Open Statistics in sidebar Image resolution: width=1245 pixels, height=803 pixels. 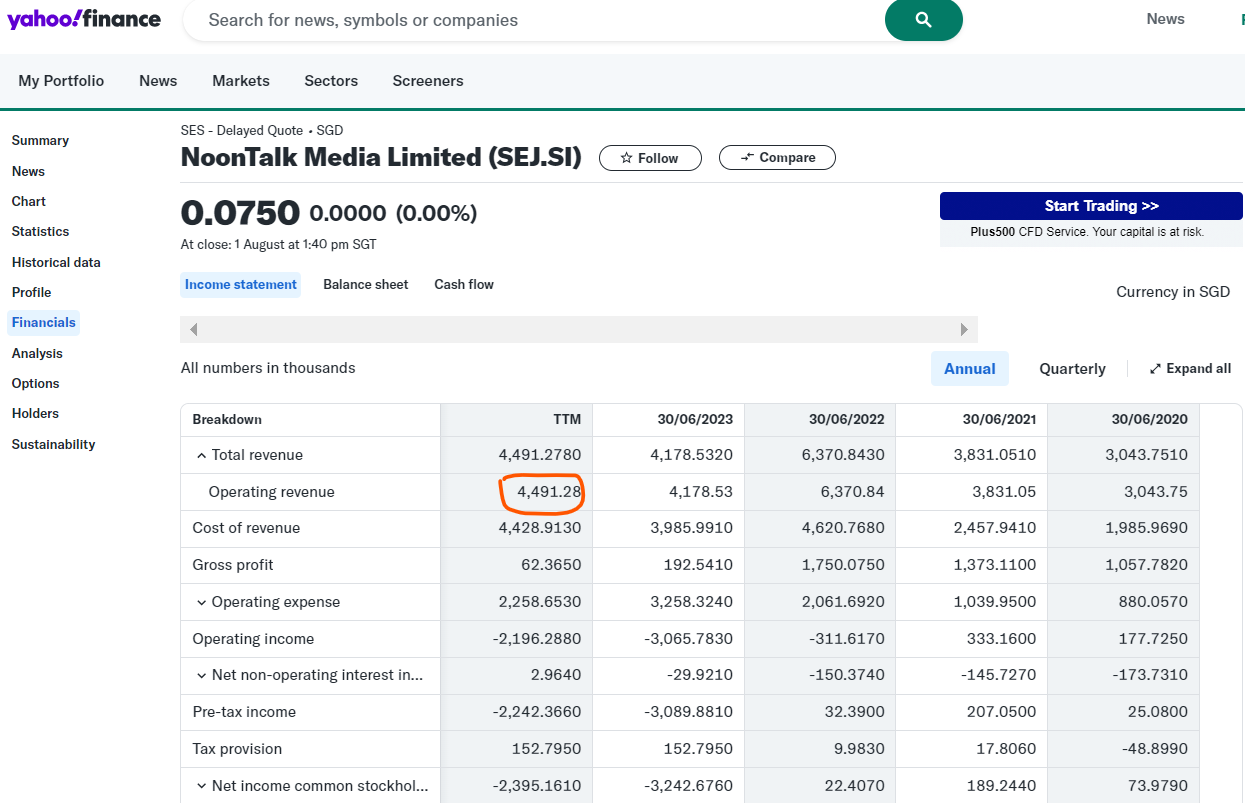(x=40, y=231)
